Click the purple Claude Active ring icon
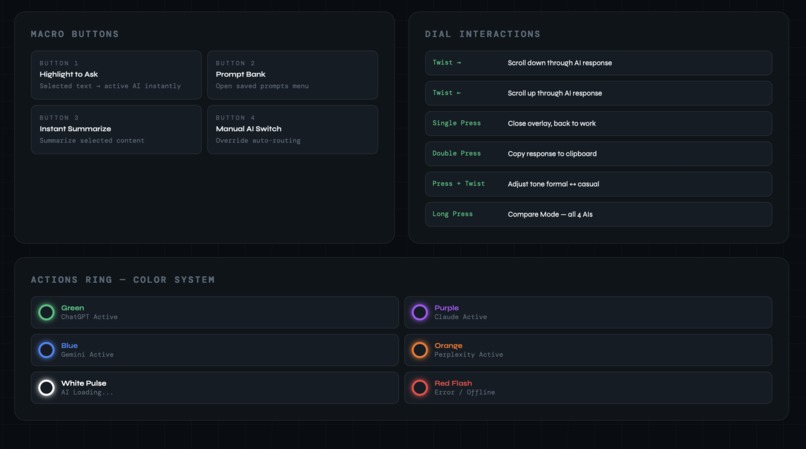The height and width of the screenshot is (449, 806). [x=419, y=312]
